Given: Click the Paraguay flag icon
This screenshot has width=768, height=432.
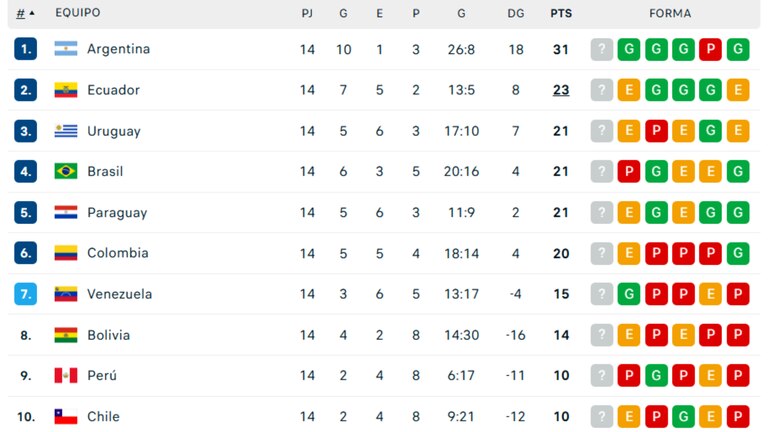Looking at the screenshot, I should tap(66, 212).
